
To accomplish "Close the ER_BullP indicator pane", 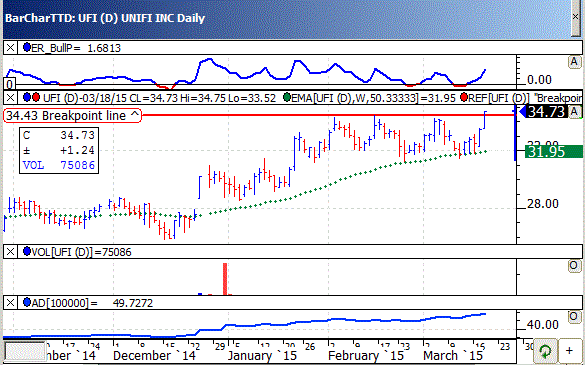I will [x=10, y=48].
